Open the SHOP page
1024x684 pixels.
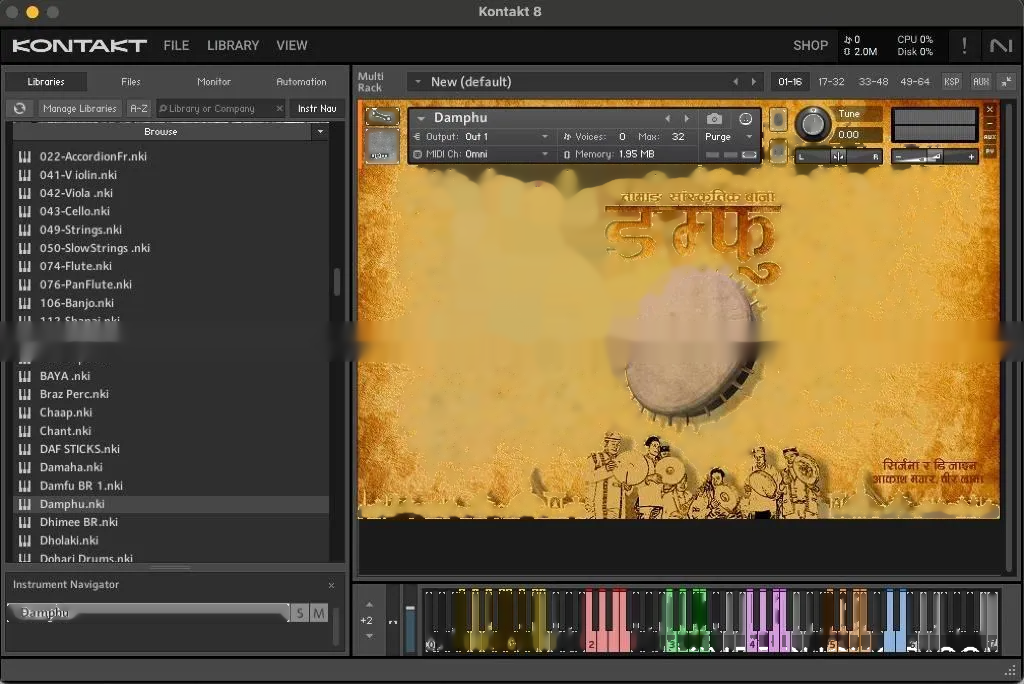810,45
